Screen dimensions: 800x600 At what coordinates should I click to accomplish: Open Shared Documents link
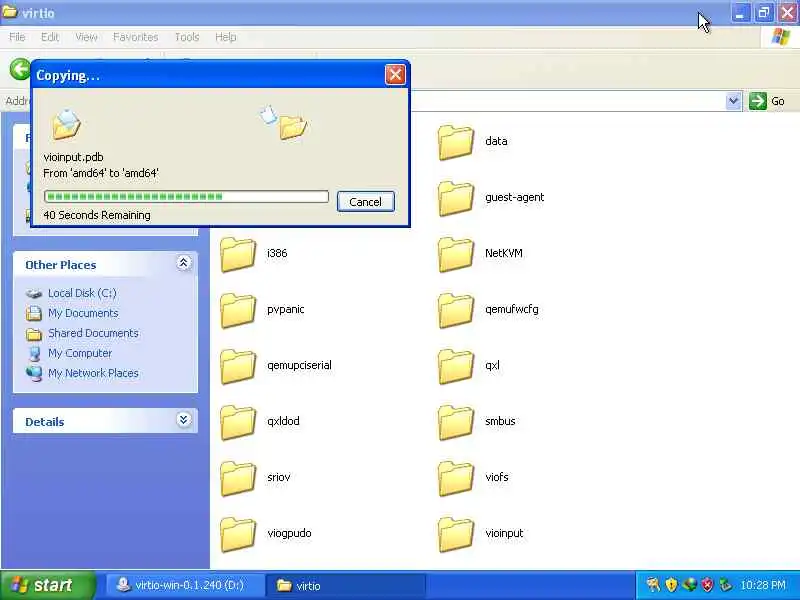tap(93, 333)
